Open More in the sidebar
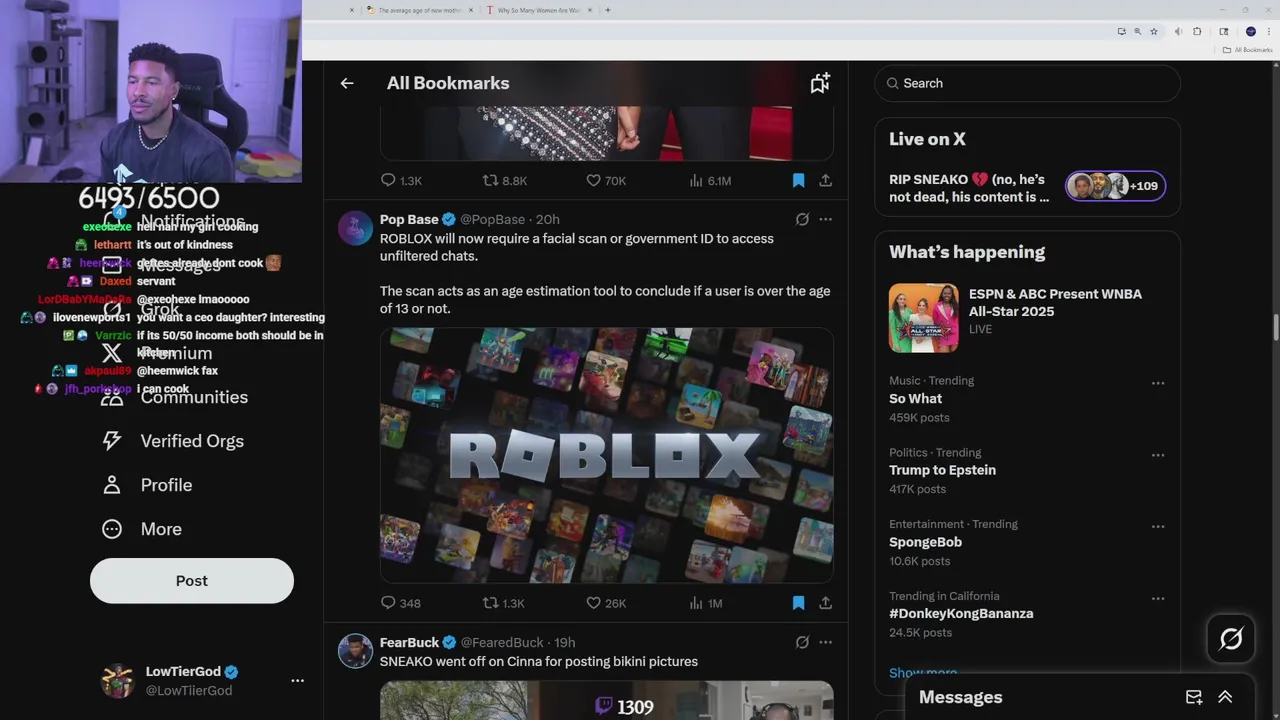The width and height of the screenshot is (1280, 720). (142, 529)
